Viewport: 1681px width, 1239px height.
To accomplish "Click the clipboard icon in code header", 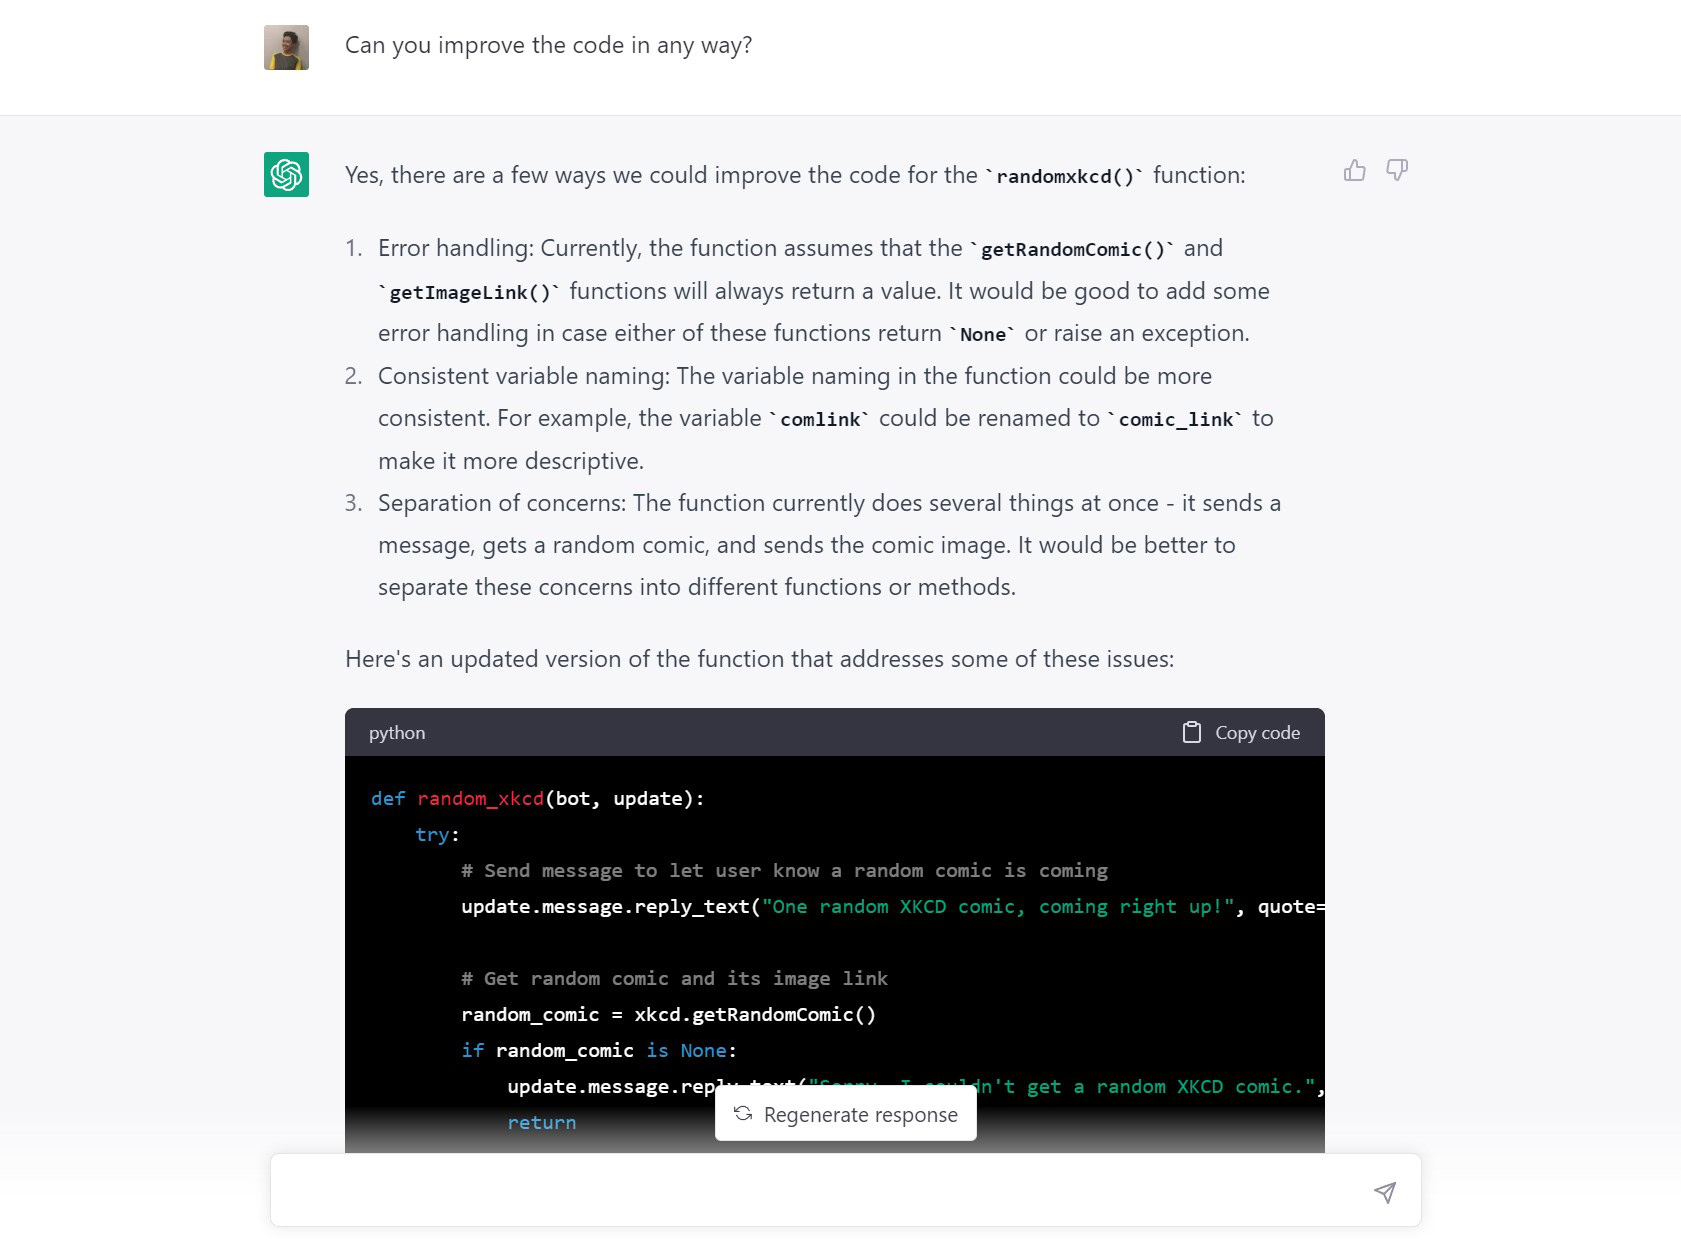I will [x=1191, y=733].
